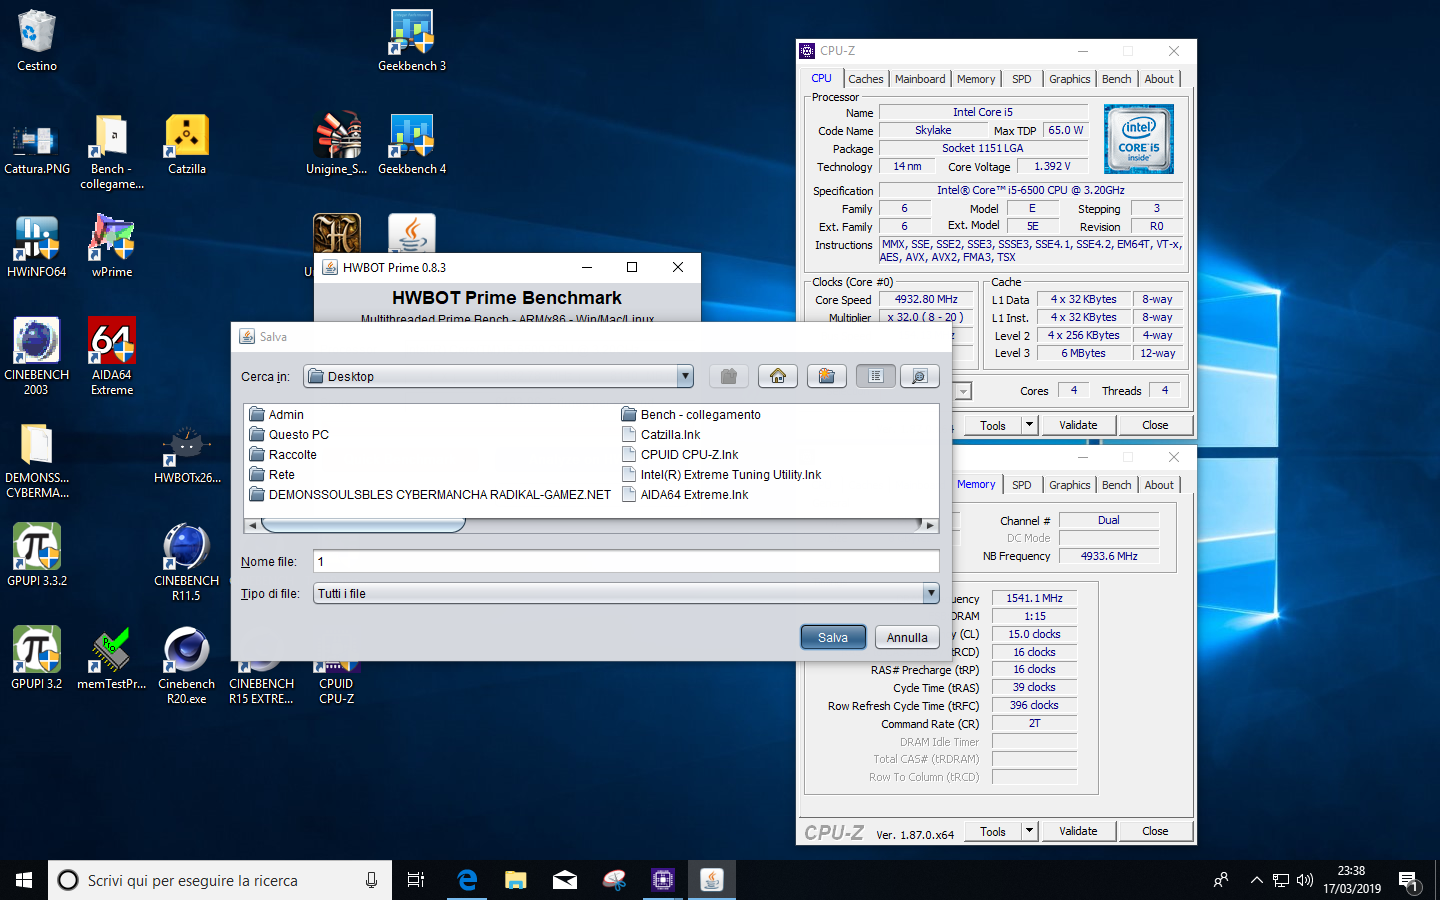Click the Annulla button

pyautogui.click(x=907, y=637)
